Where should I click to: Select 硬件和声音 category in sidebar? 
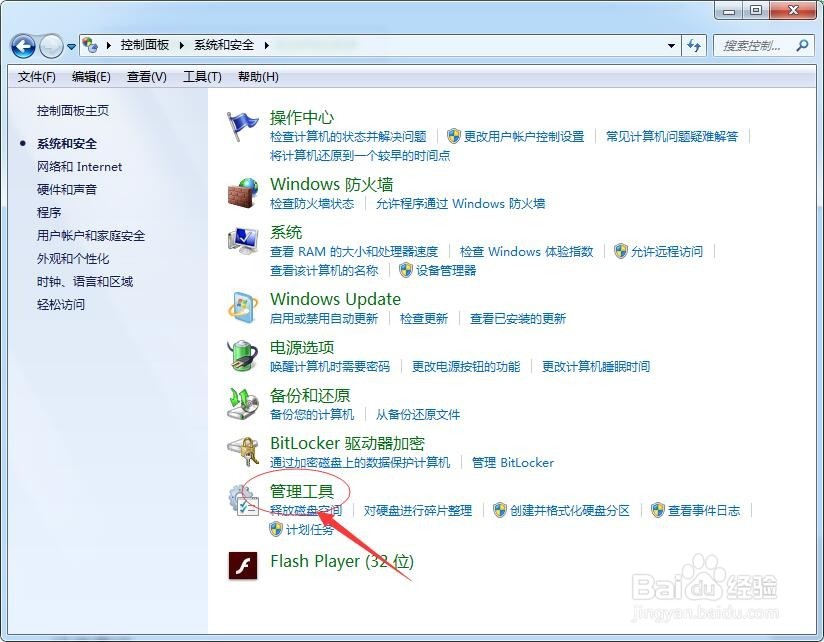(x=67, y=189)
